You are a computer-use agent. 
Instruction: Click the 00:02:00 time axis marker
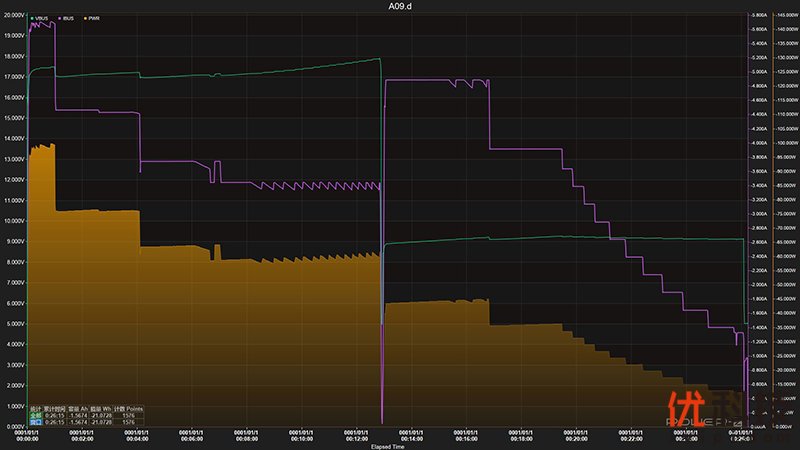click(80, 437)
